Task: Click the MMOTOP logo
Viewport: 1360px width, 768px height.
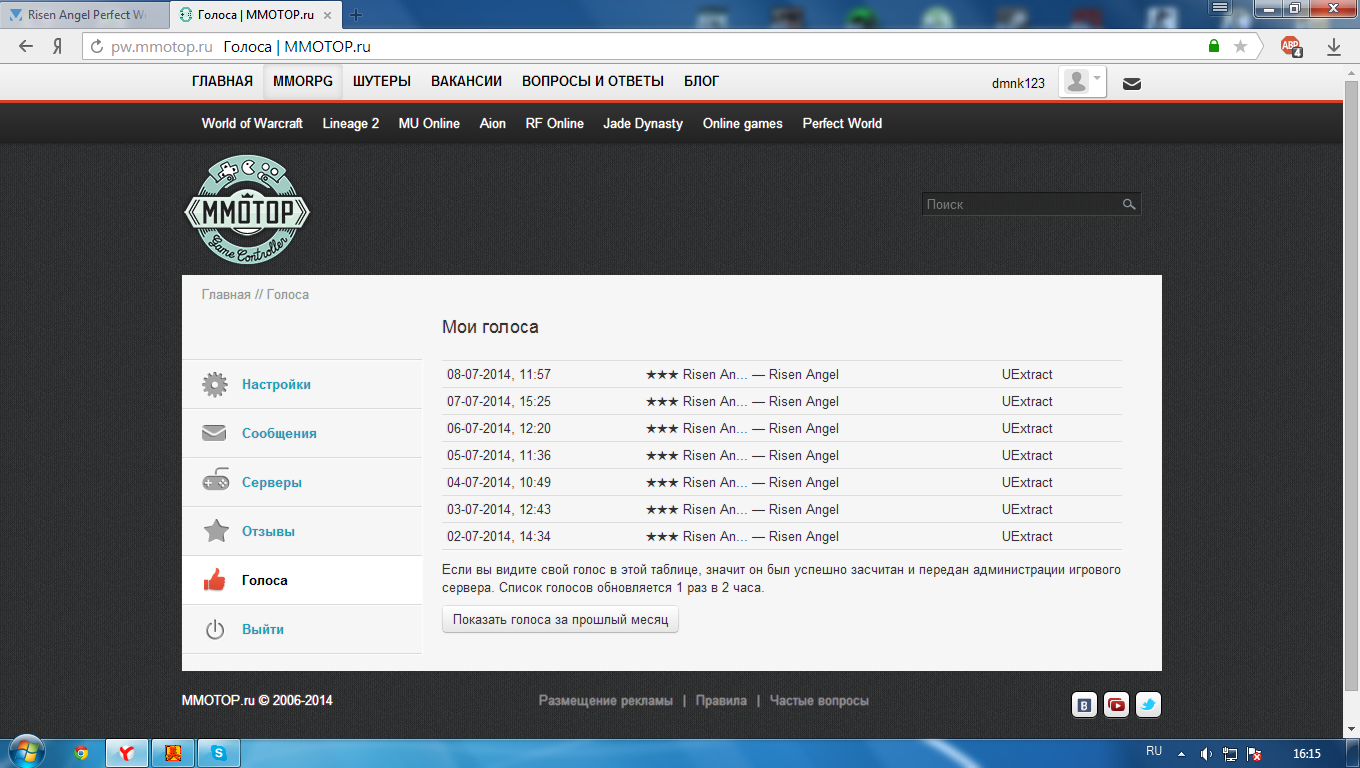Action: pos(248,210)
